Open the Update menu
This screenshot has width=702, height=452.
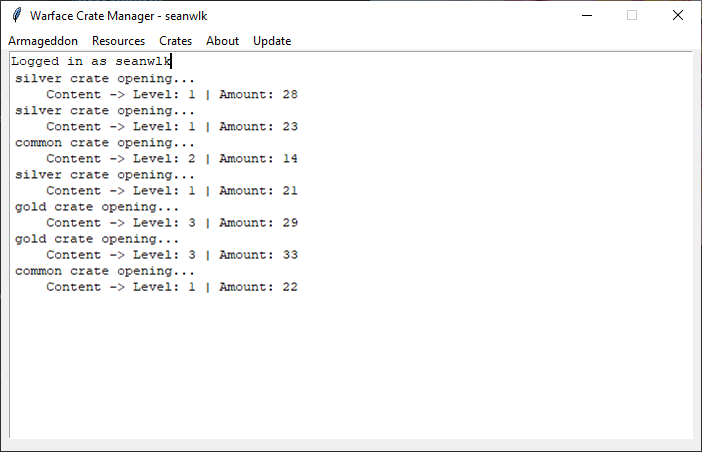pos(272,41)
